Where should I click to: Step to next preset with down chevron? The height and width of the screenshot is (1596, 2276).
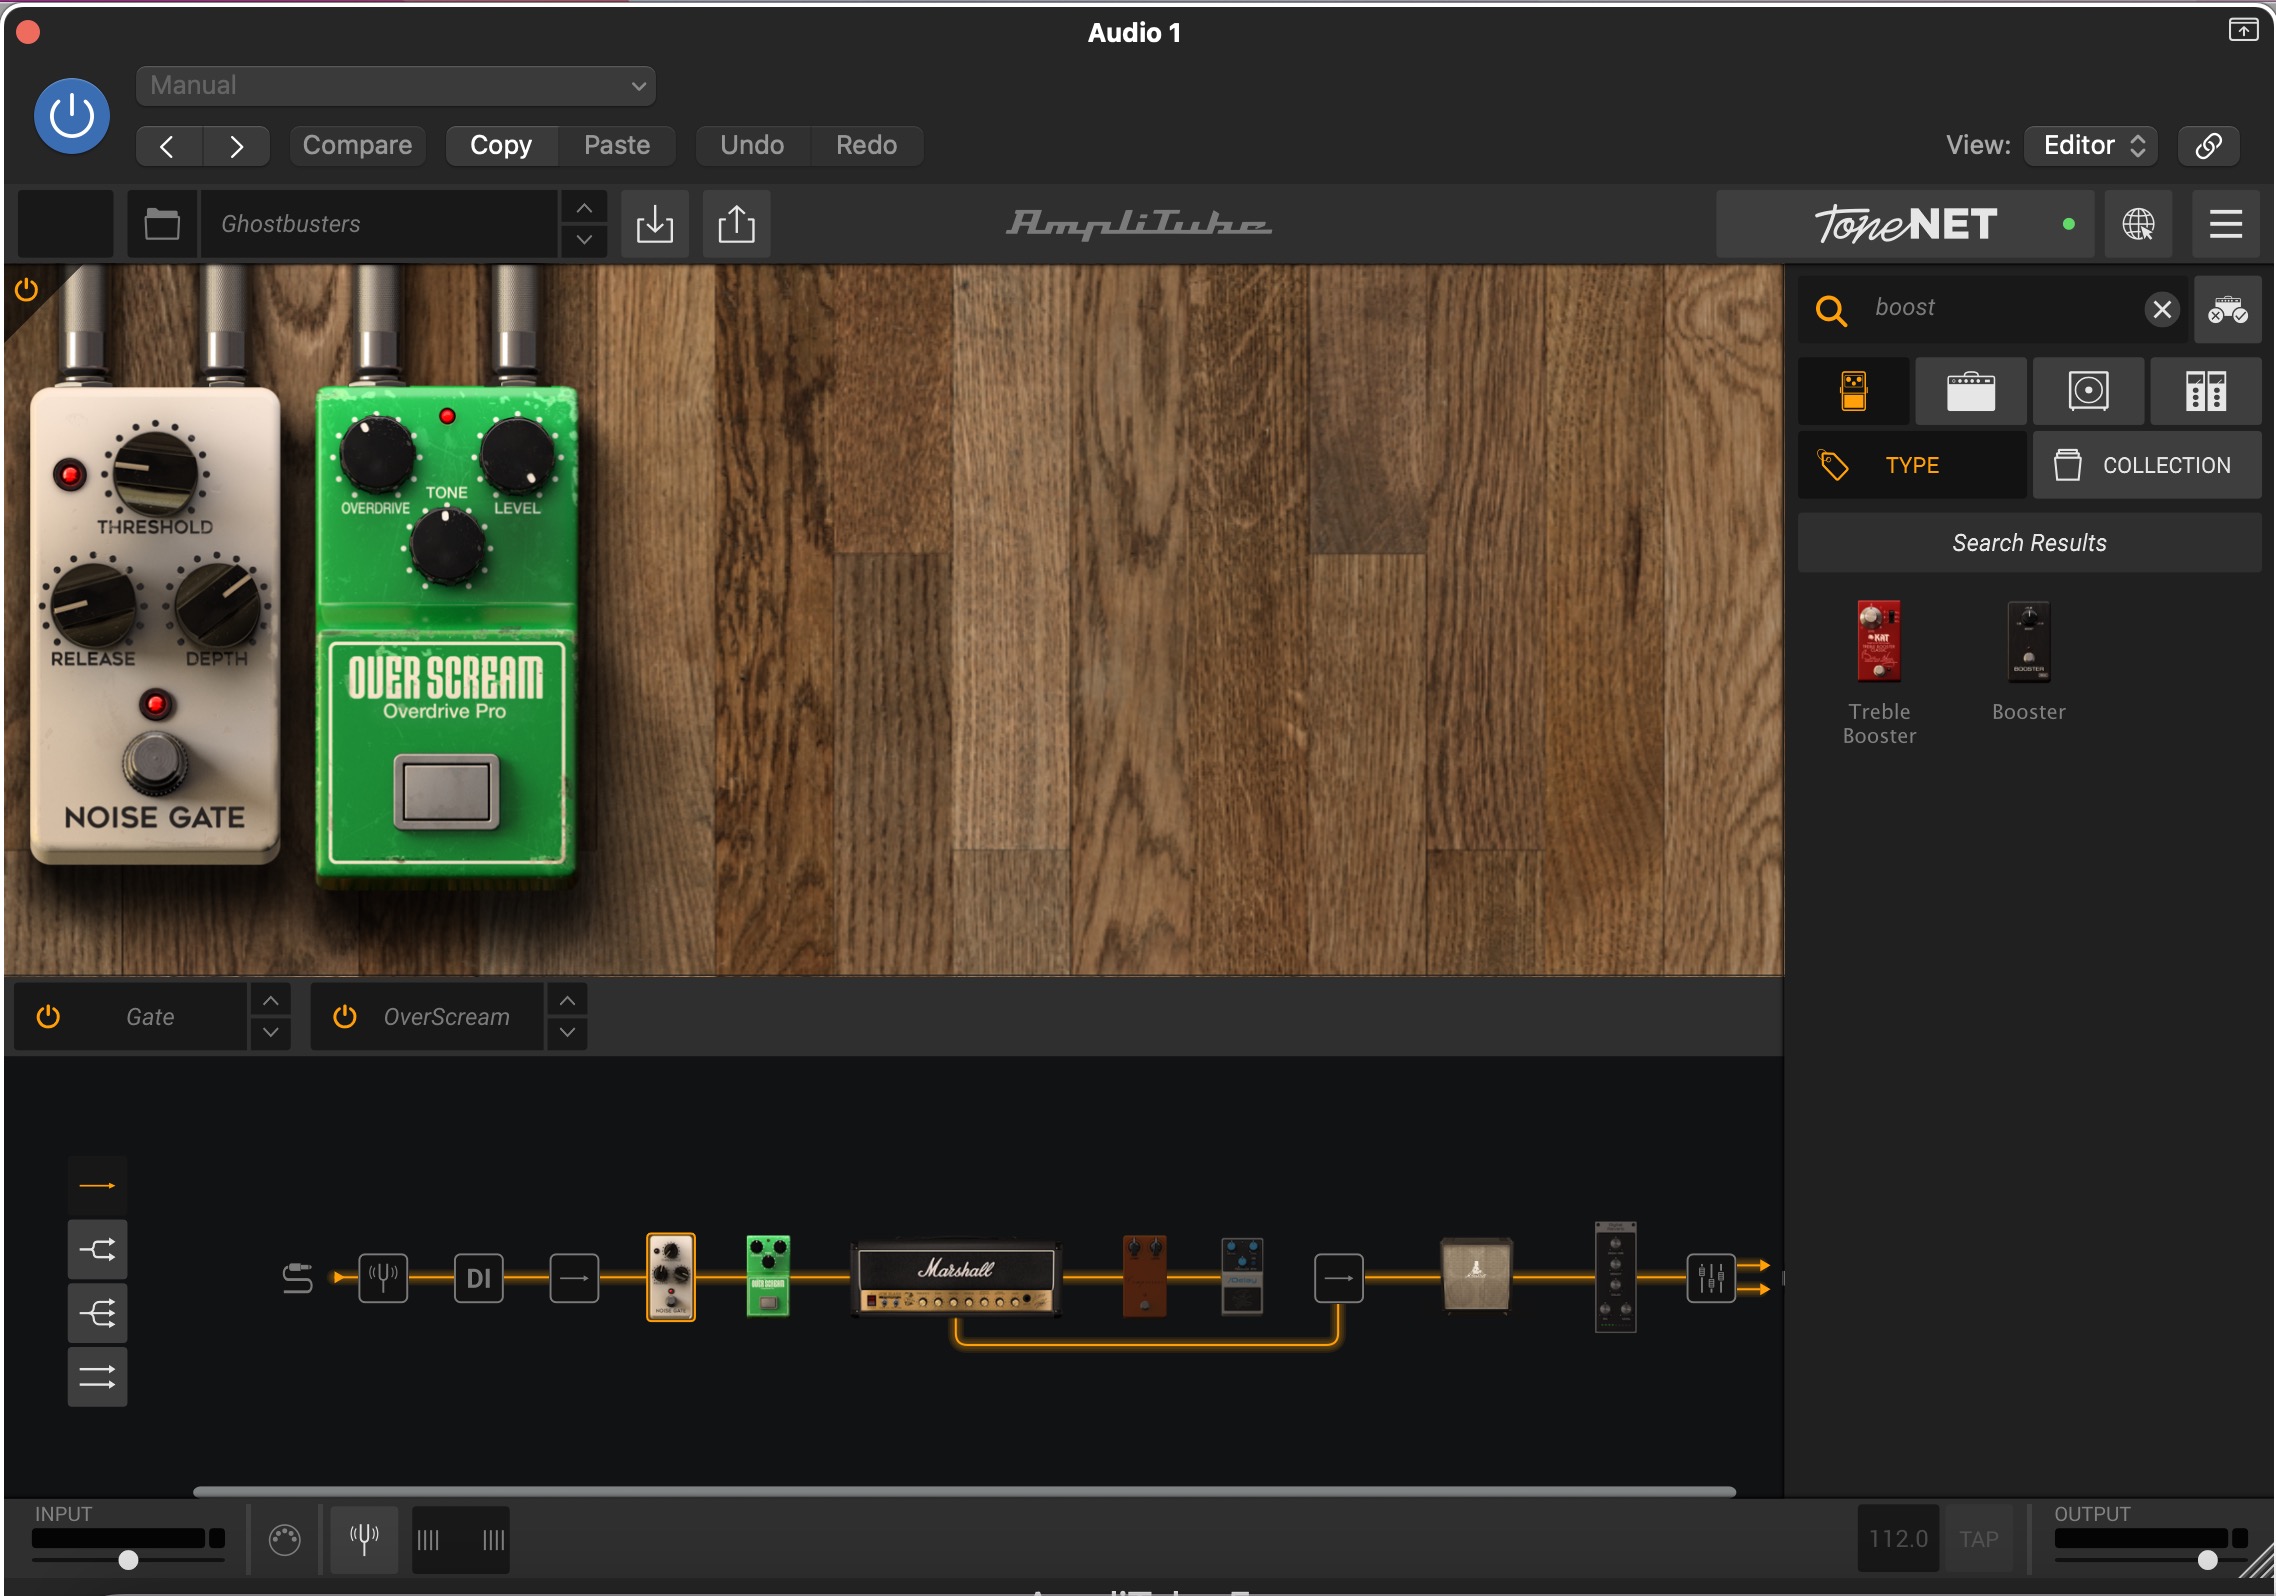click(x=584, y=240)
